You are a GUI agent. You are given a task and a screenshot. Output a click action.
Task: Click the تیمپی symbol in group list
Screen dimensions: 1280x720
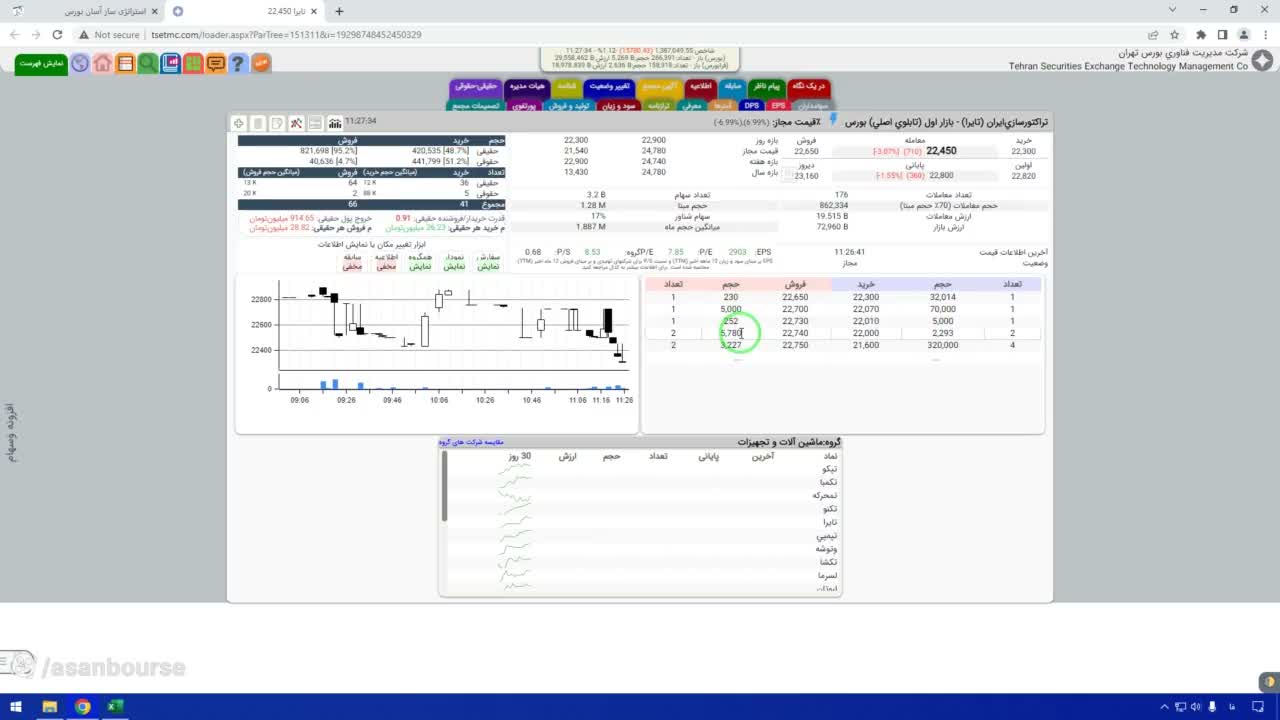pyautogui.click(x=828, y=536)
